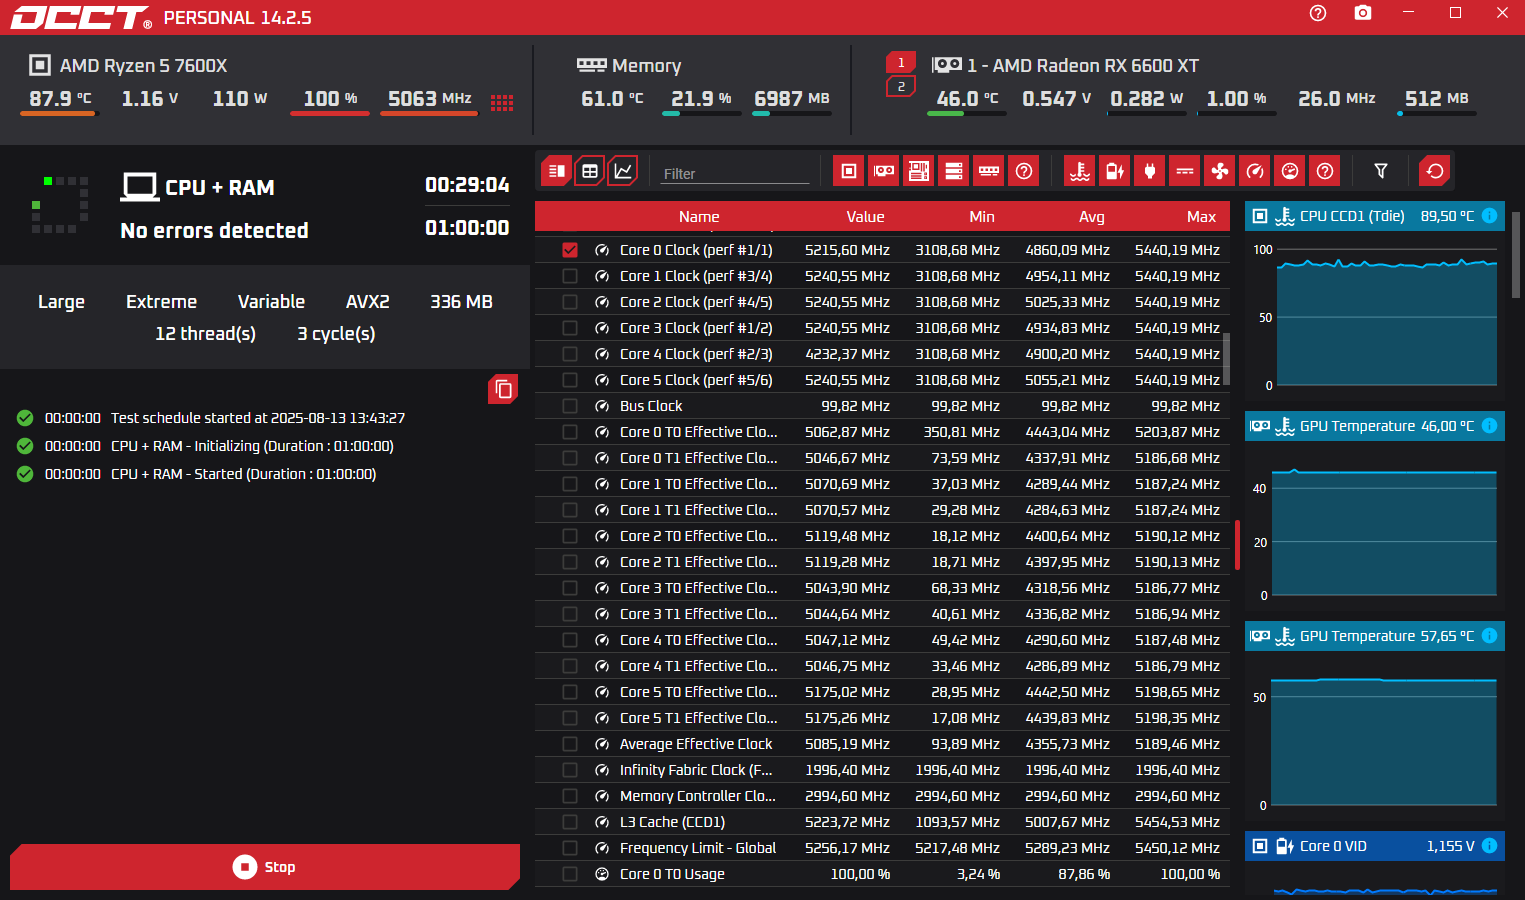Toggle the unknown hardware question-mark filter
Image resolution: width=1525 pixels, height=900 pixels.
click(1024, 171)
